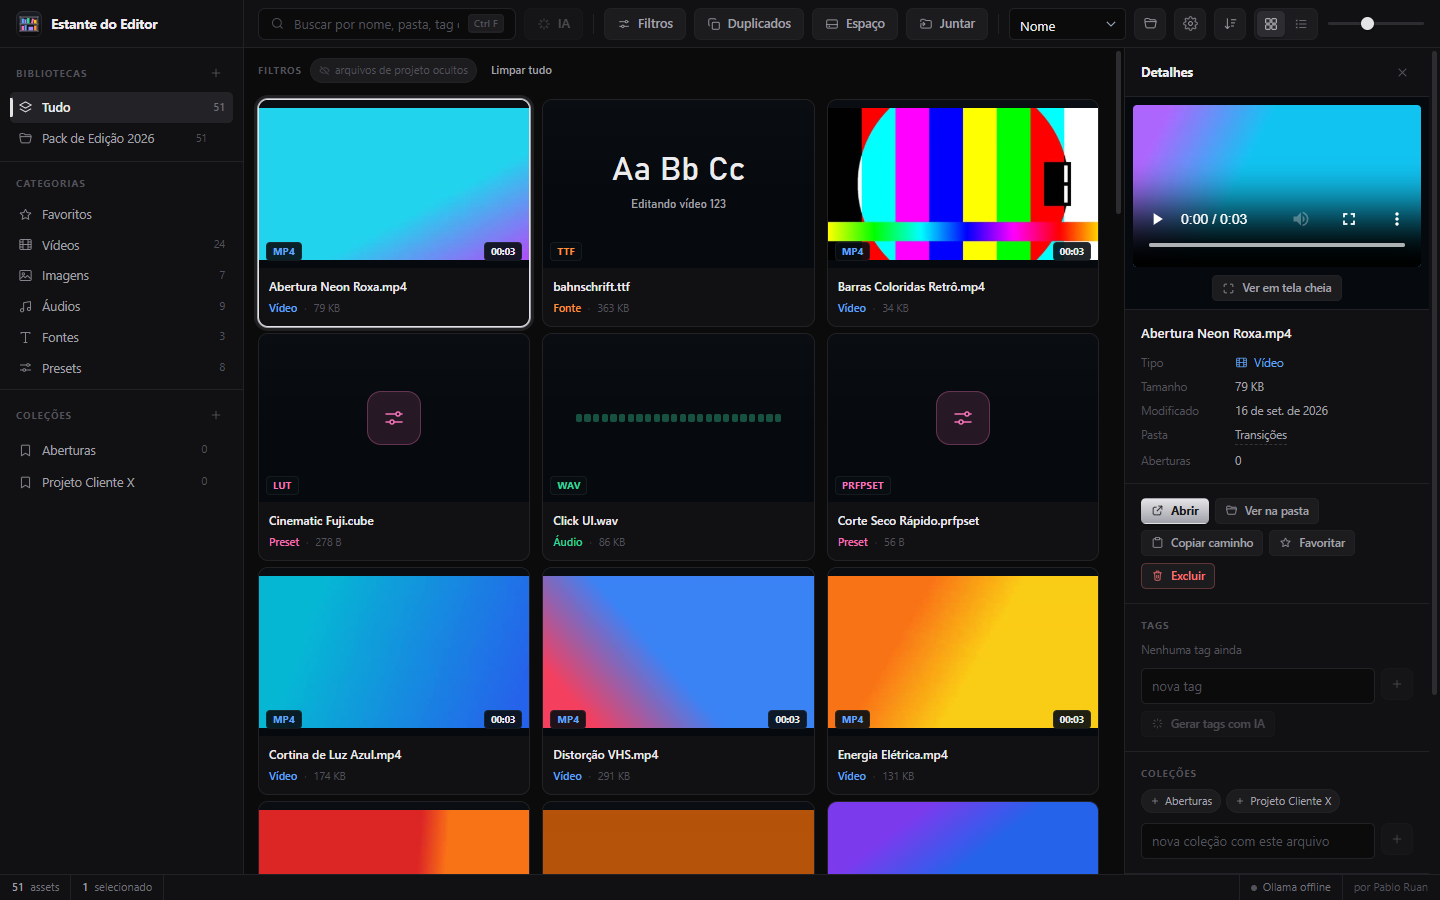Click the Click UI.wav waveform preview
1440x900 pixels.
pyautogui.click(x=678, y=418)
